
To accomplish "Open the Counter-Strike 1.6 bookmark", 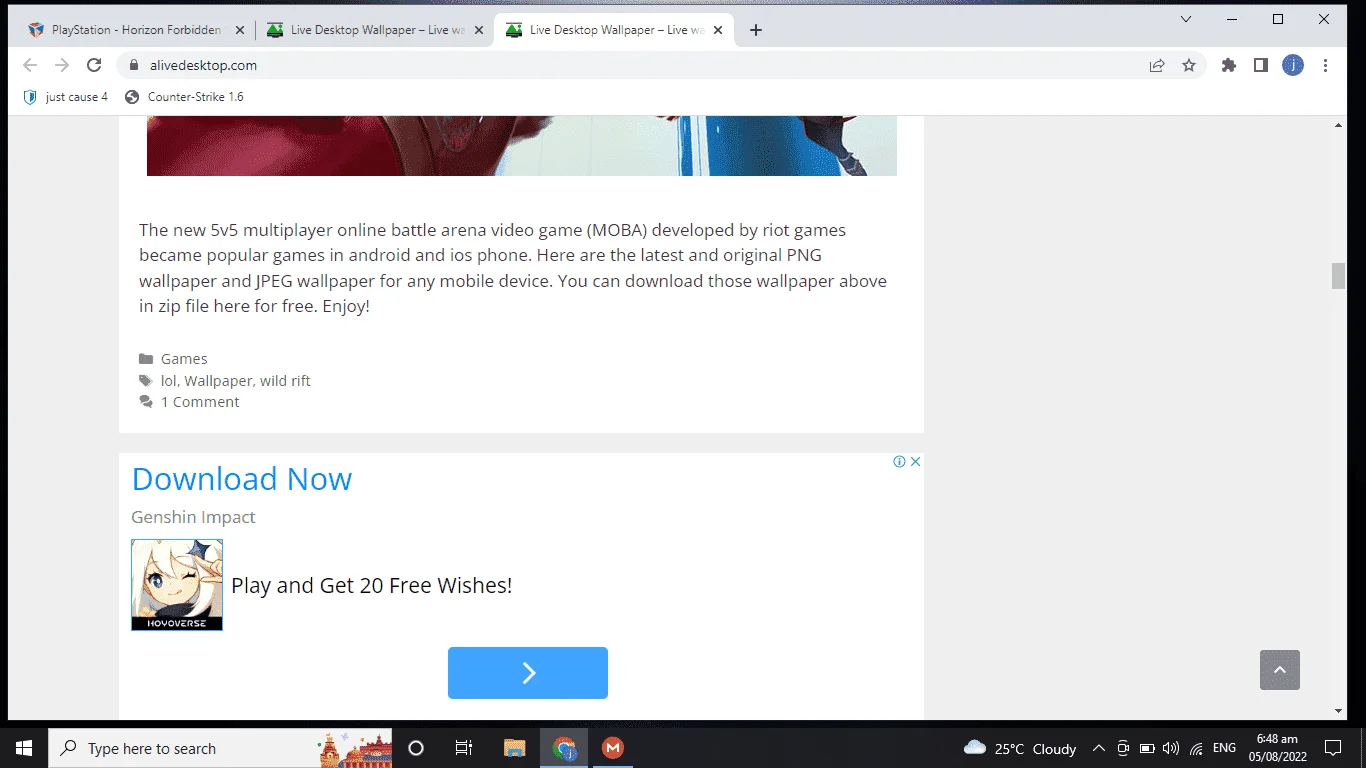I will click(184, 97).
